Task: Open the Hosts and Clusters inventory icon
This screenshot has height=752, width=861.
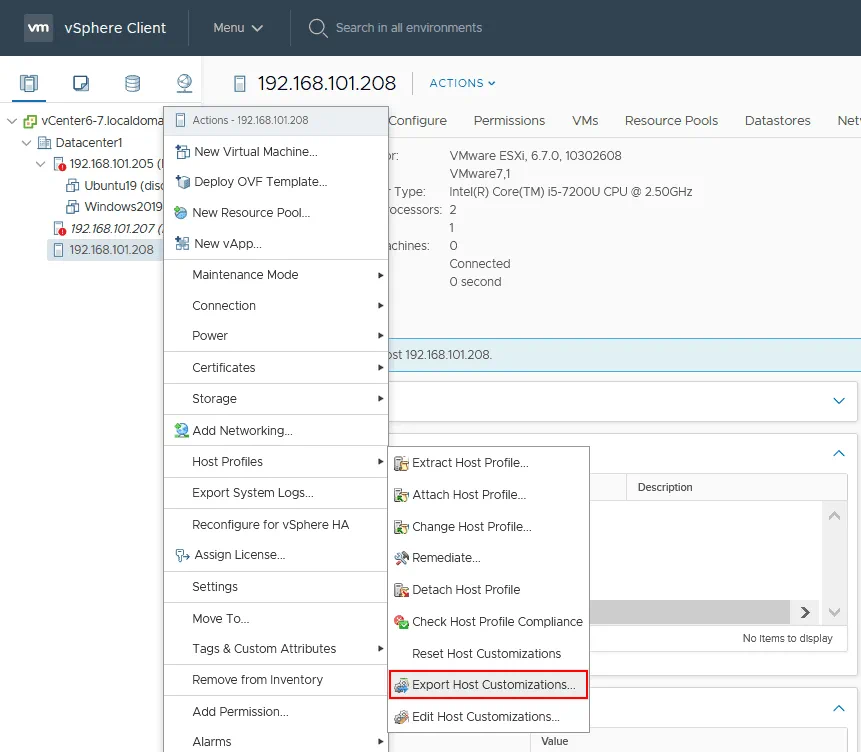Action: tap(29, 83)
